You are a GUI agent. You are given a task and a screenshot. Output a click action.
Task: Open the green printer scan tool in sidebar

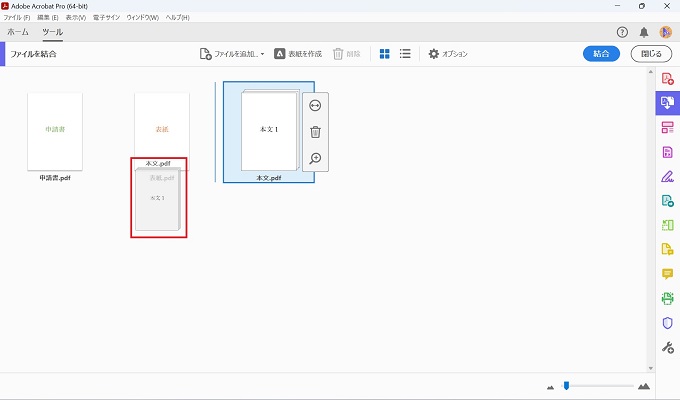667,298
